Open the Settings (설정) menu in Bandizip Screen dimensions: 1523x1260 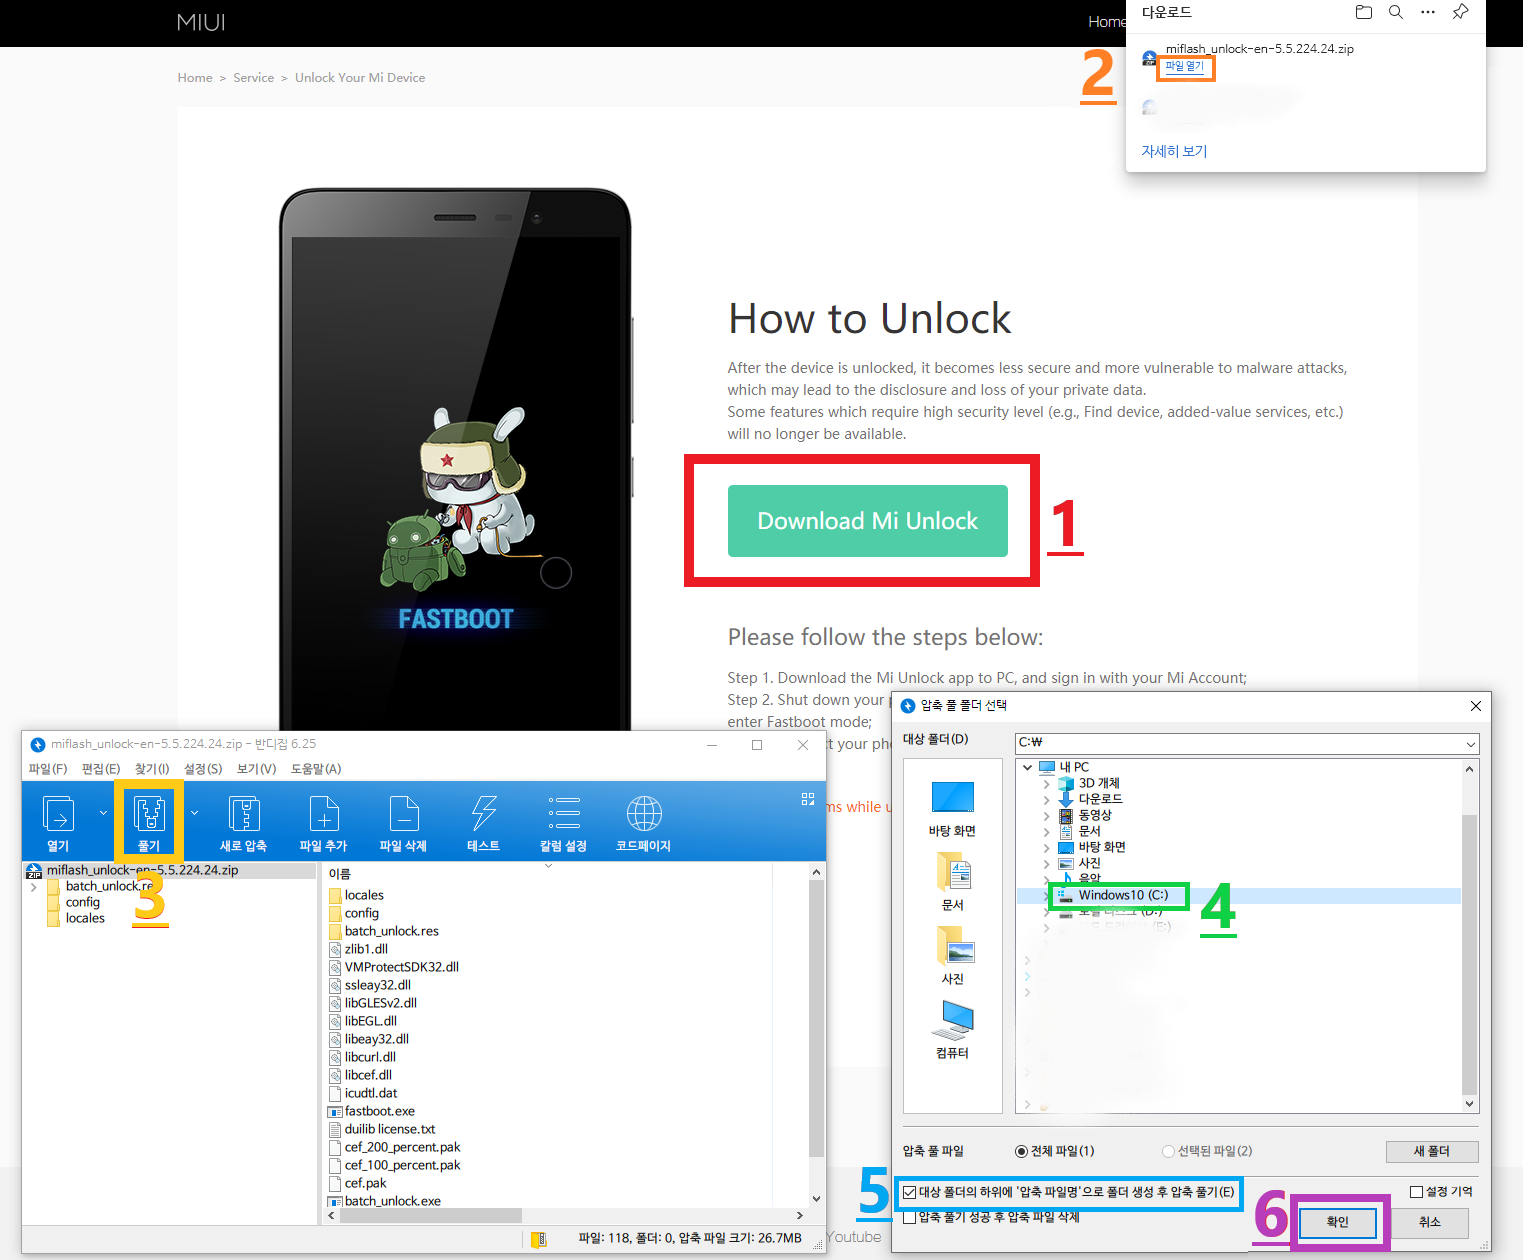coord(203,769)
